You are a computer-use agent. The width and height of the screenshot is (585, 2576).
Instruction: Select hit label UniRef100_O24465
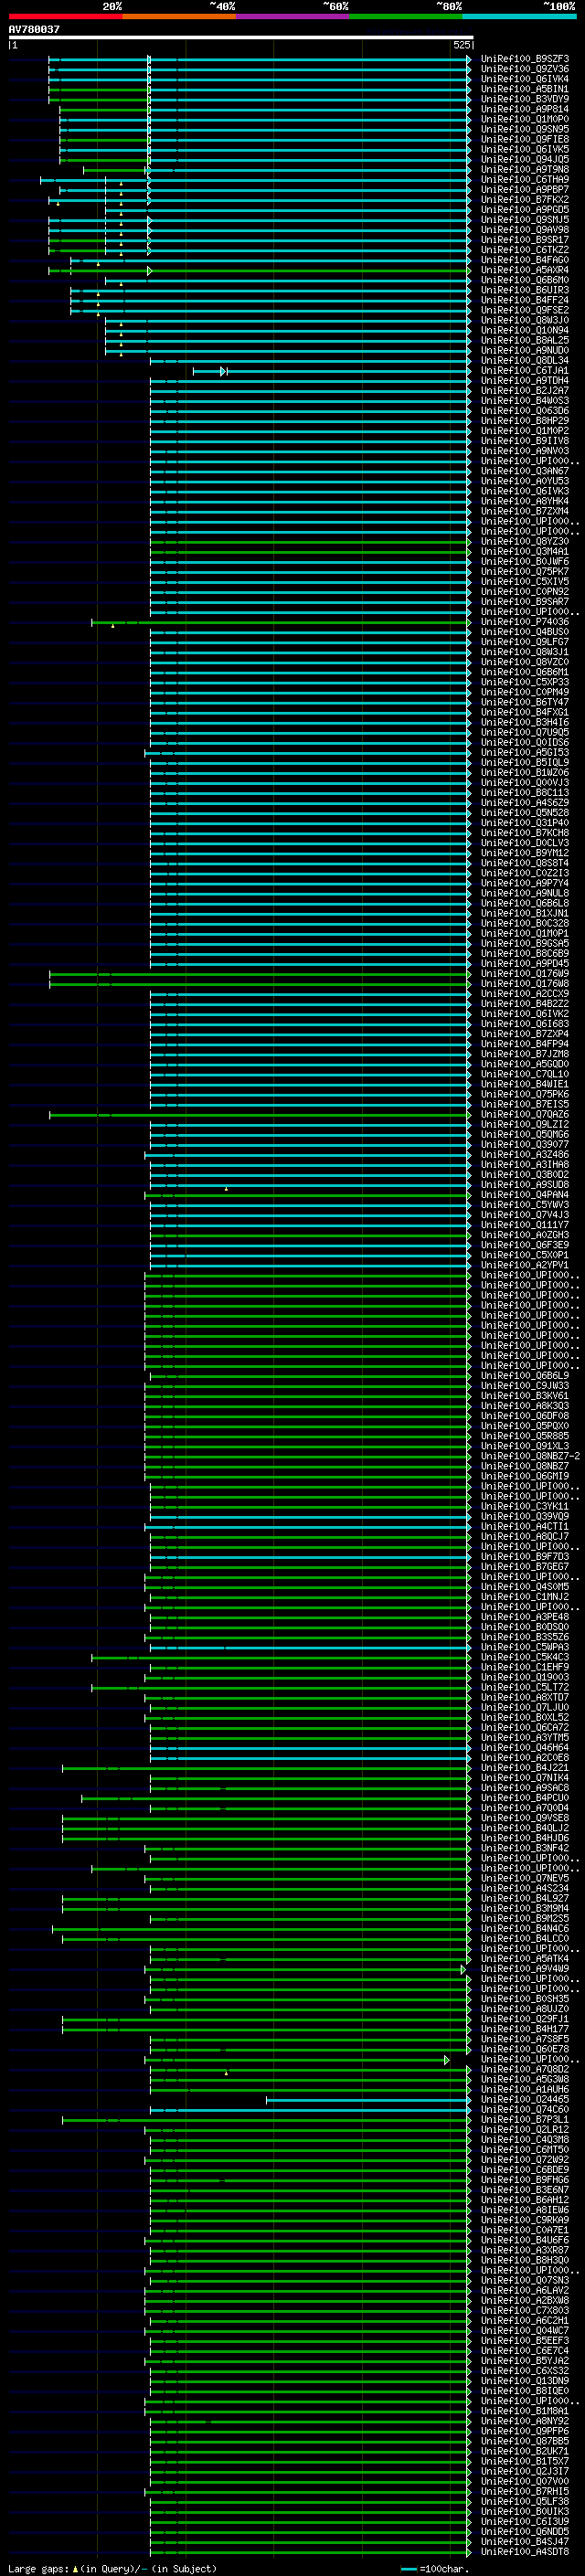(x=524, y=2100)
